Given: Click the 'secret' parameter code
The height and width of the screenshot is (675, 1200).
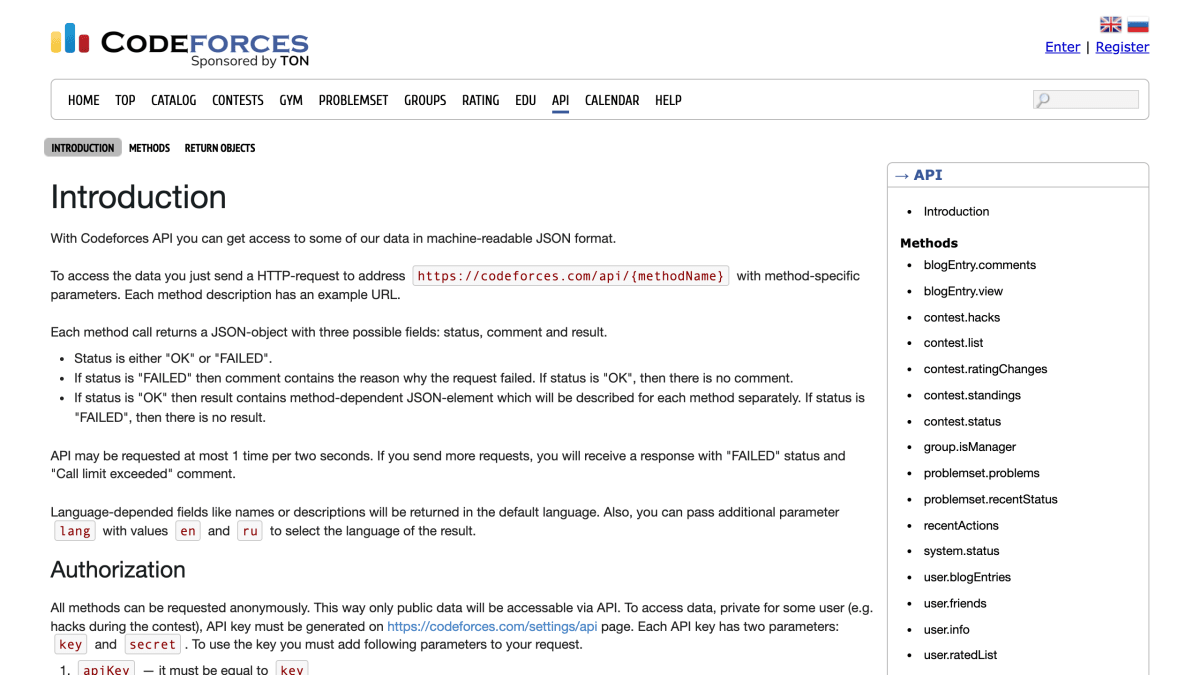Looking at the screenshot, I should pos(153,645).
